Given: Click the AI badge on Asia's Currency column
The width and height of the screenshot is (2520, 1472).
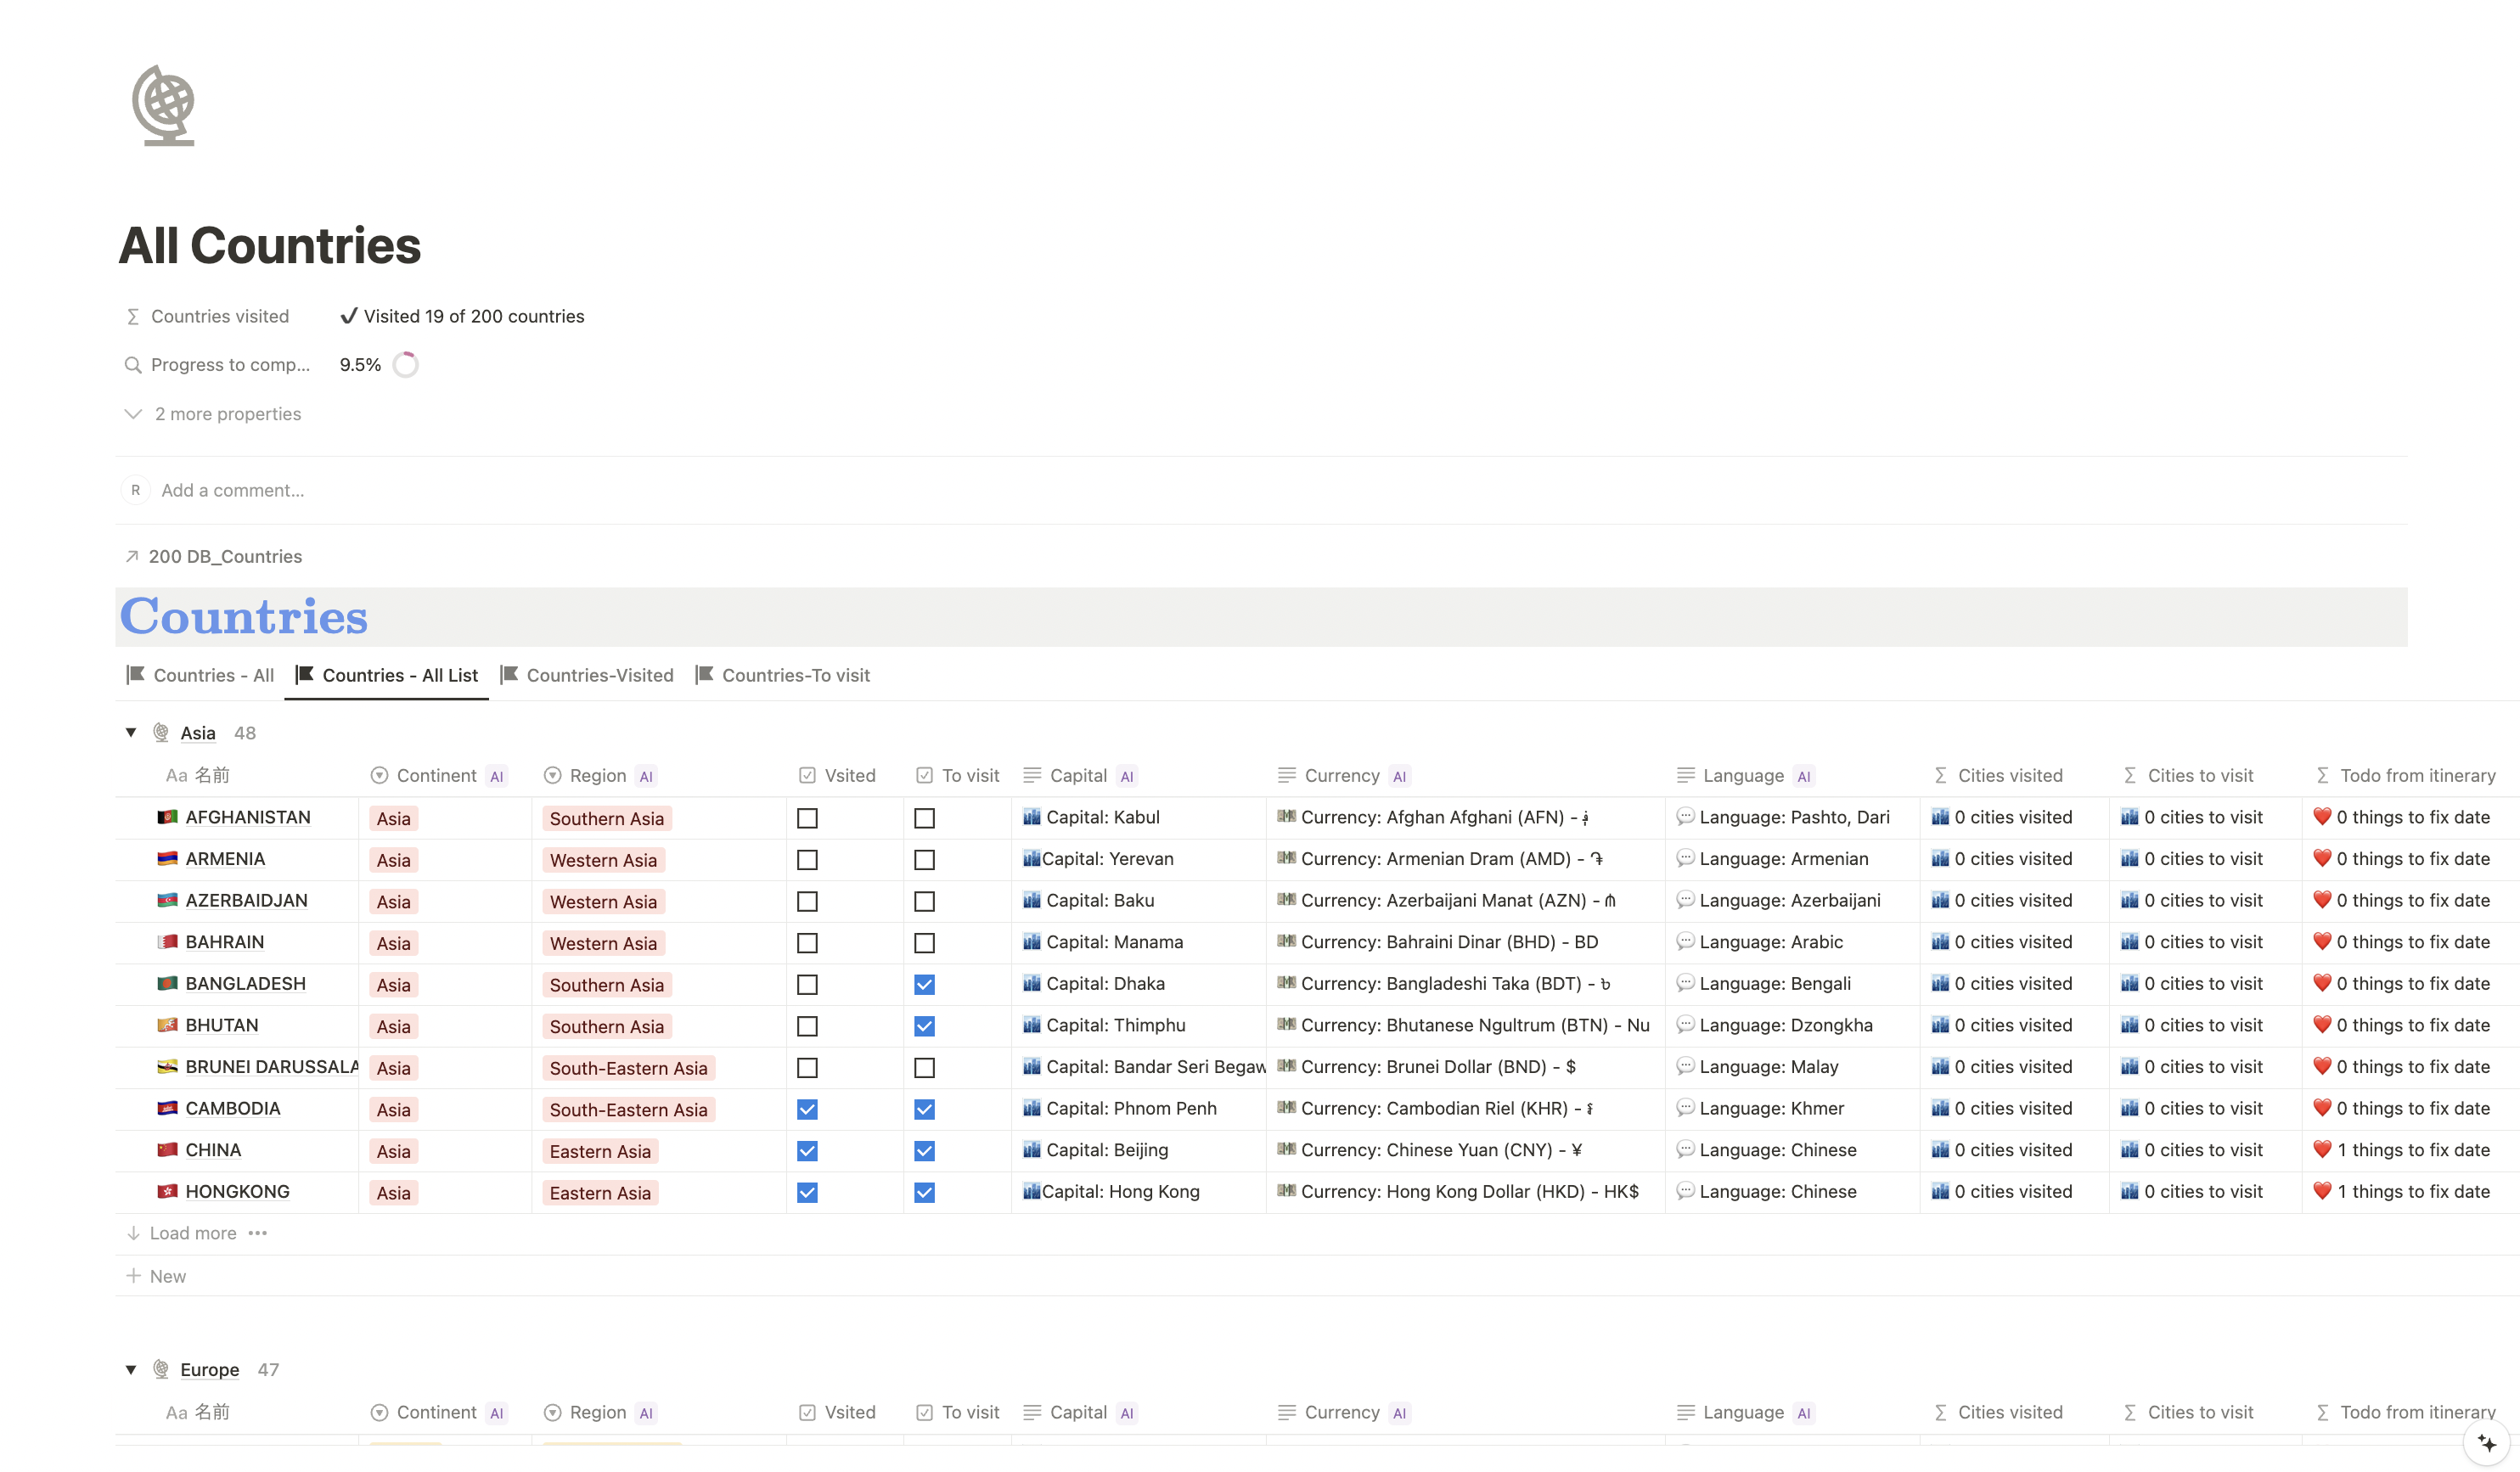Looking at the screenshot, I should point(1400,776).
